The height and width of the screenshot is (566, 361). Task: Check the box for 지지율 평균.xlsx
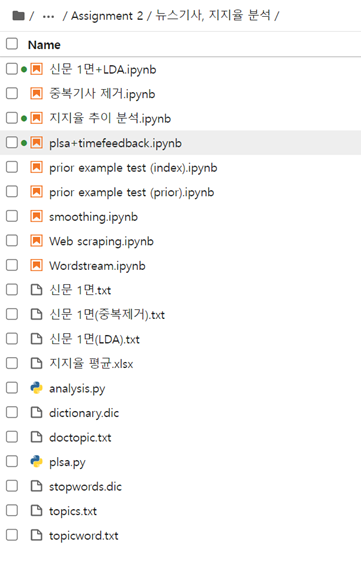pyautogui.click(x=12, y=363)
